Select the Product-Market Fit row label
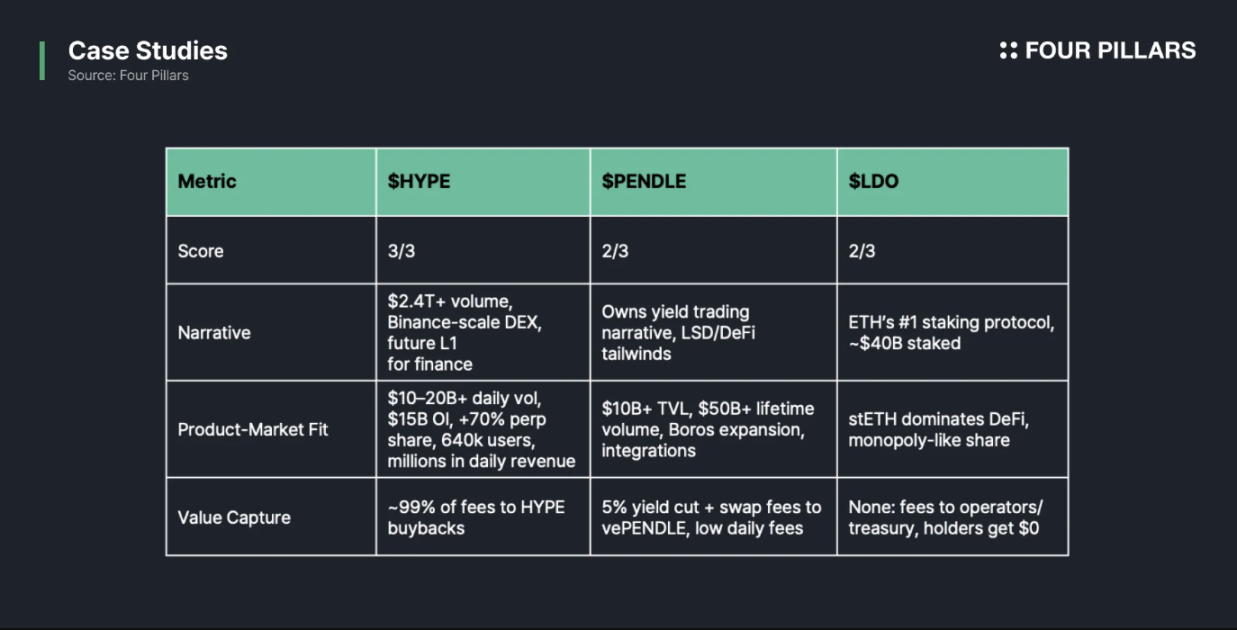Screen dimensions: 1237x630 (253, 430)
